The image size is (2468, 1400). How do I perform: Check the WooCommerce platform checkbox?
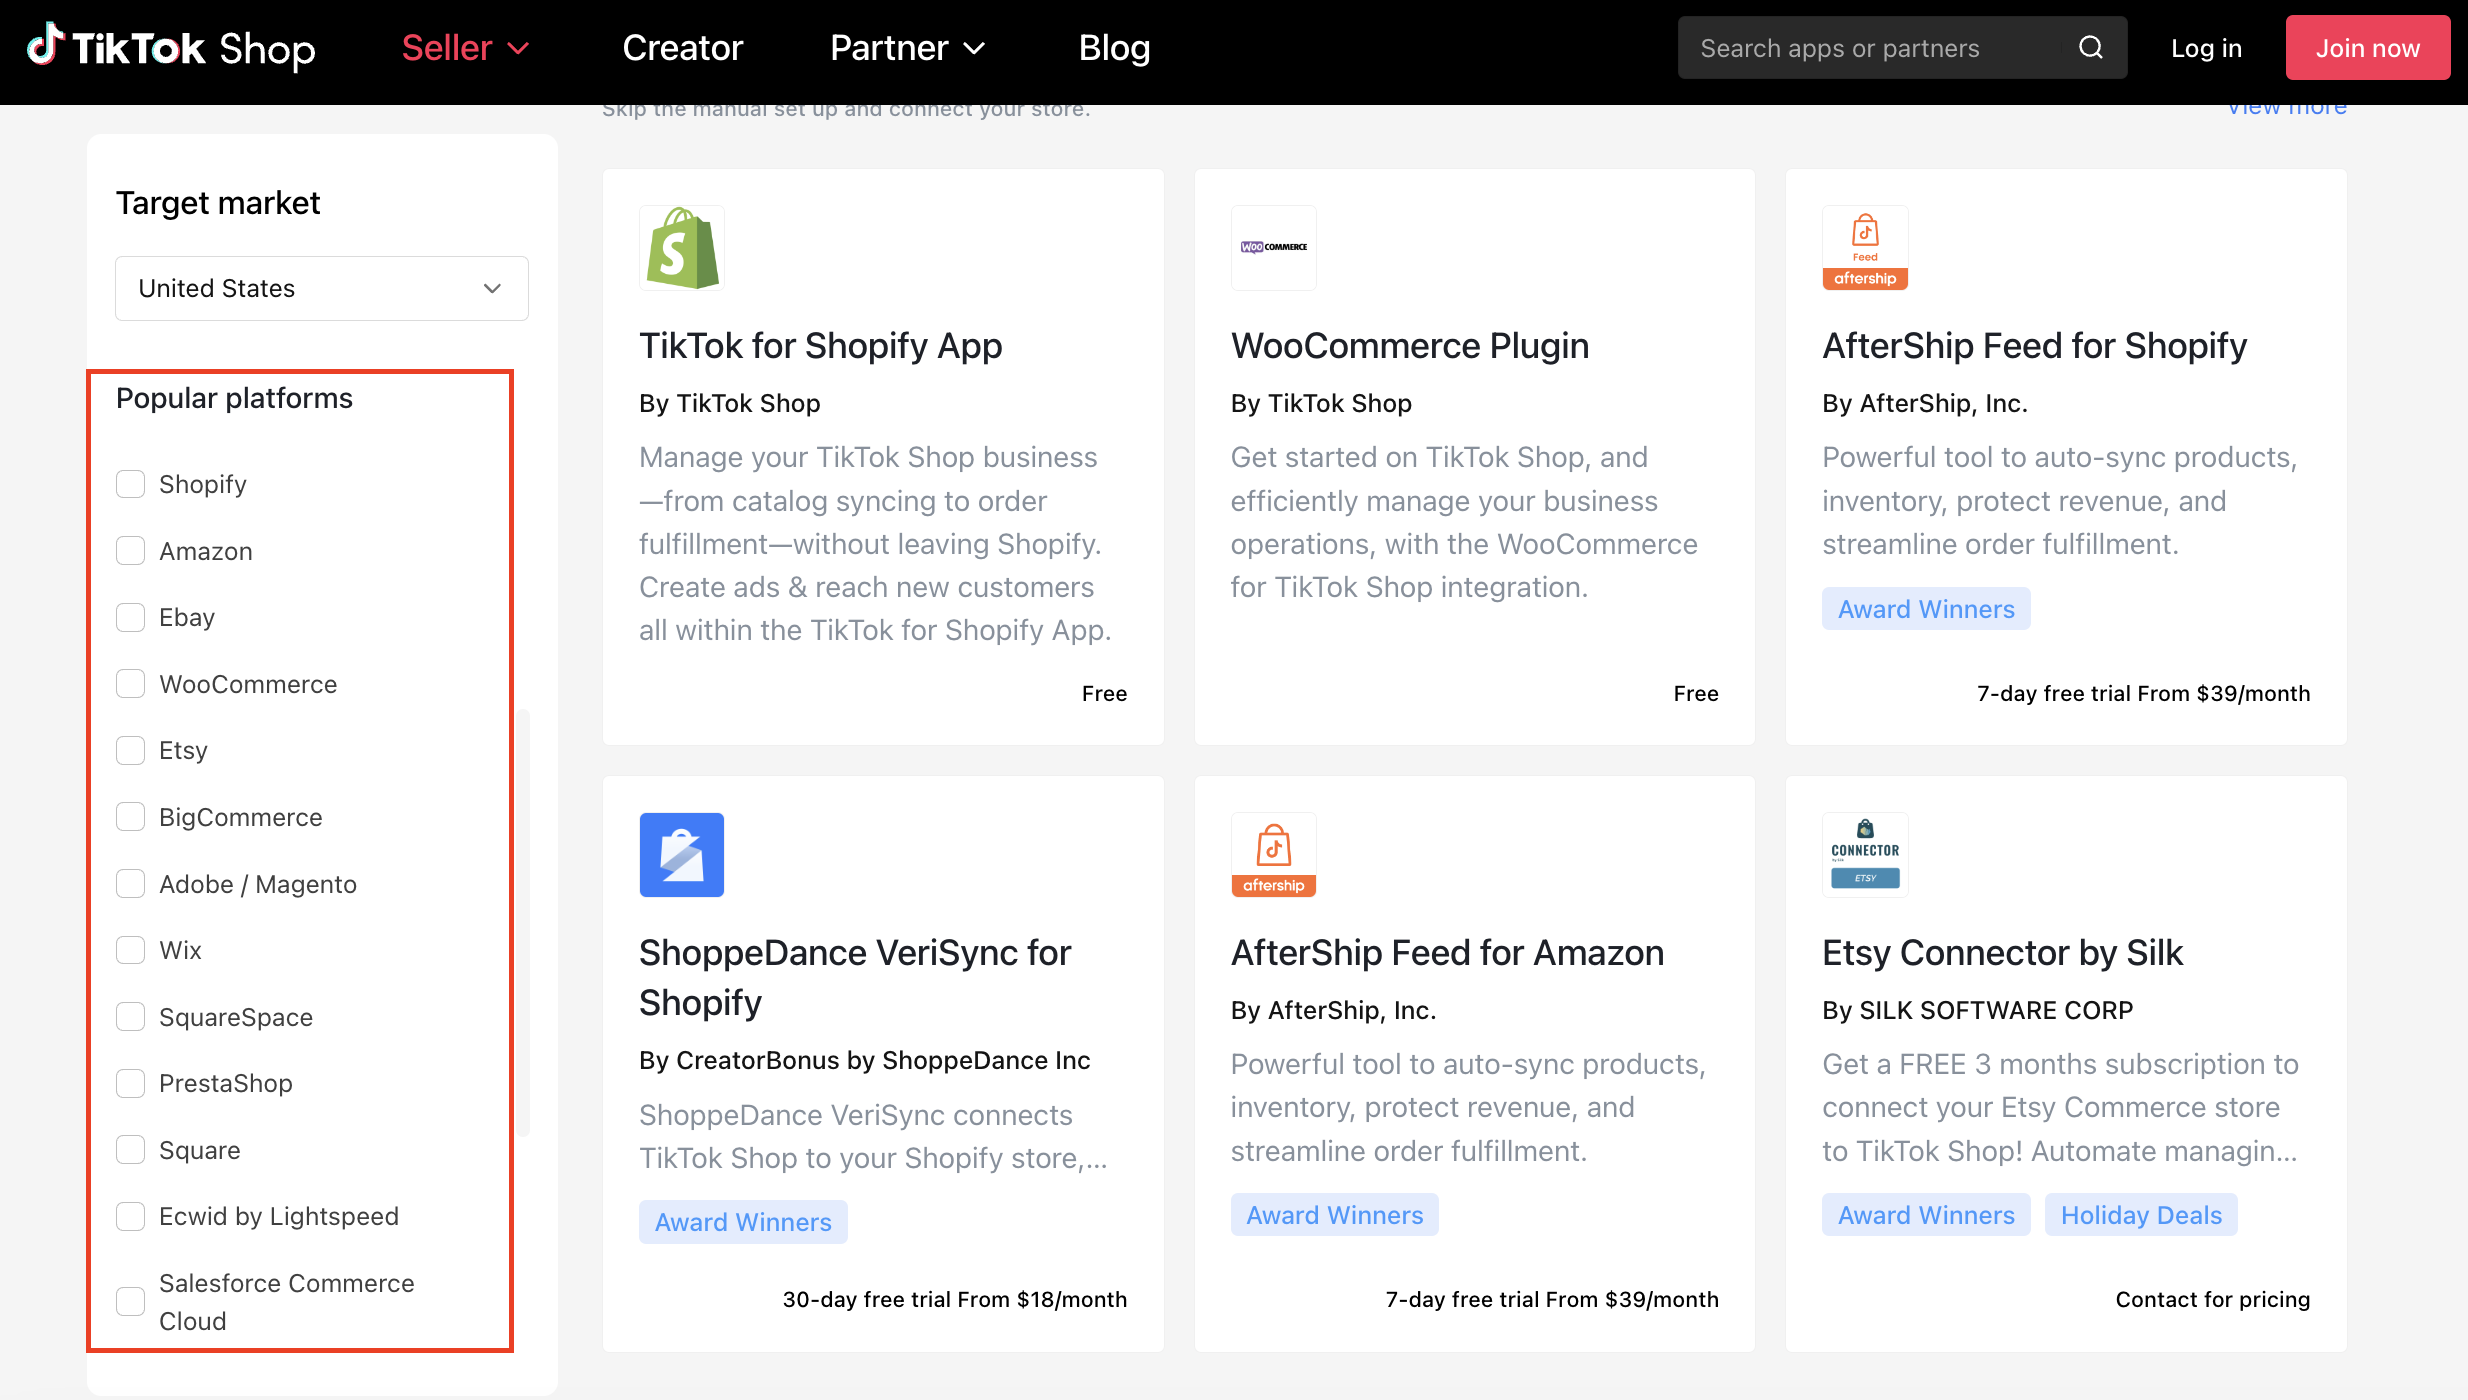pyautogui.click(x=130, y=684)
